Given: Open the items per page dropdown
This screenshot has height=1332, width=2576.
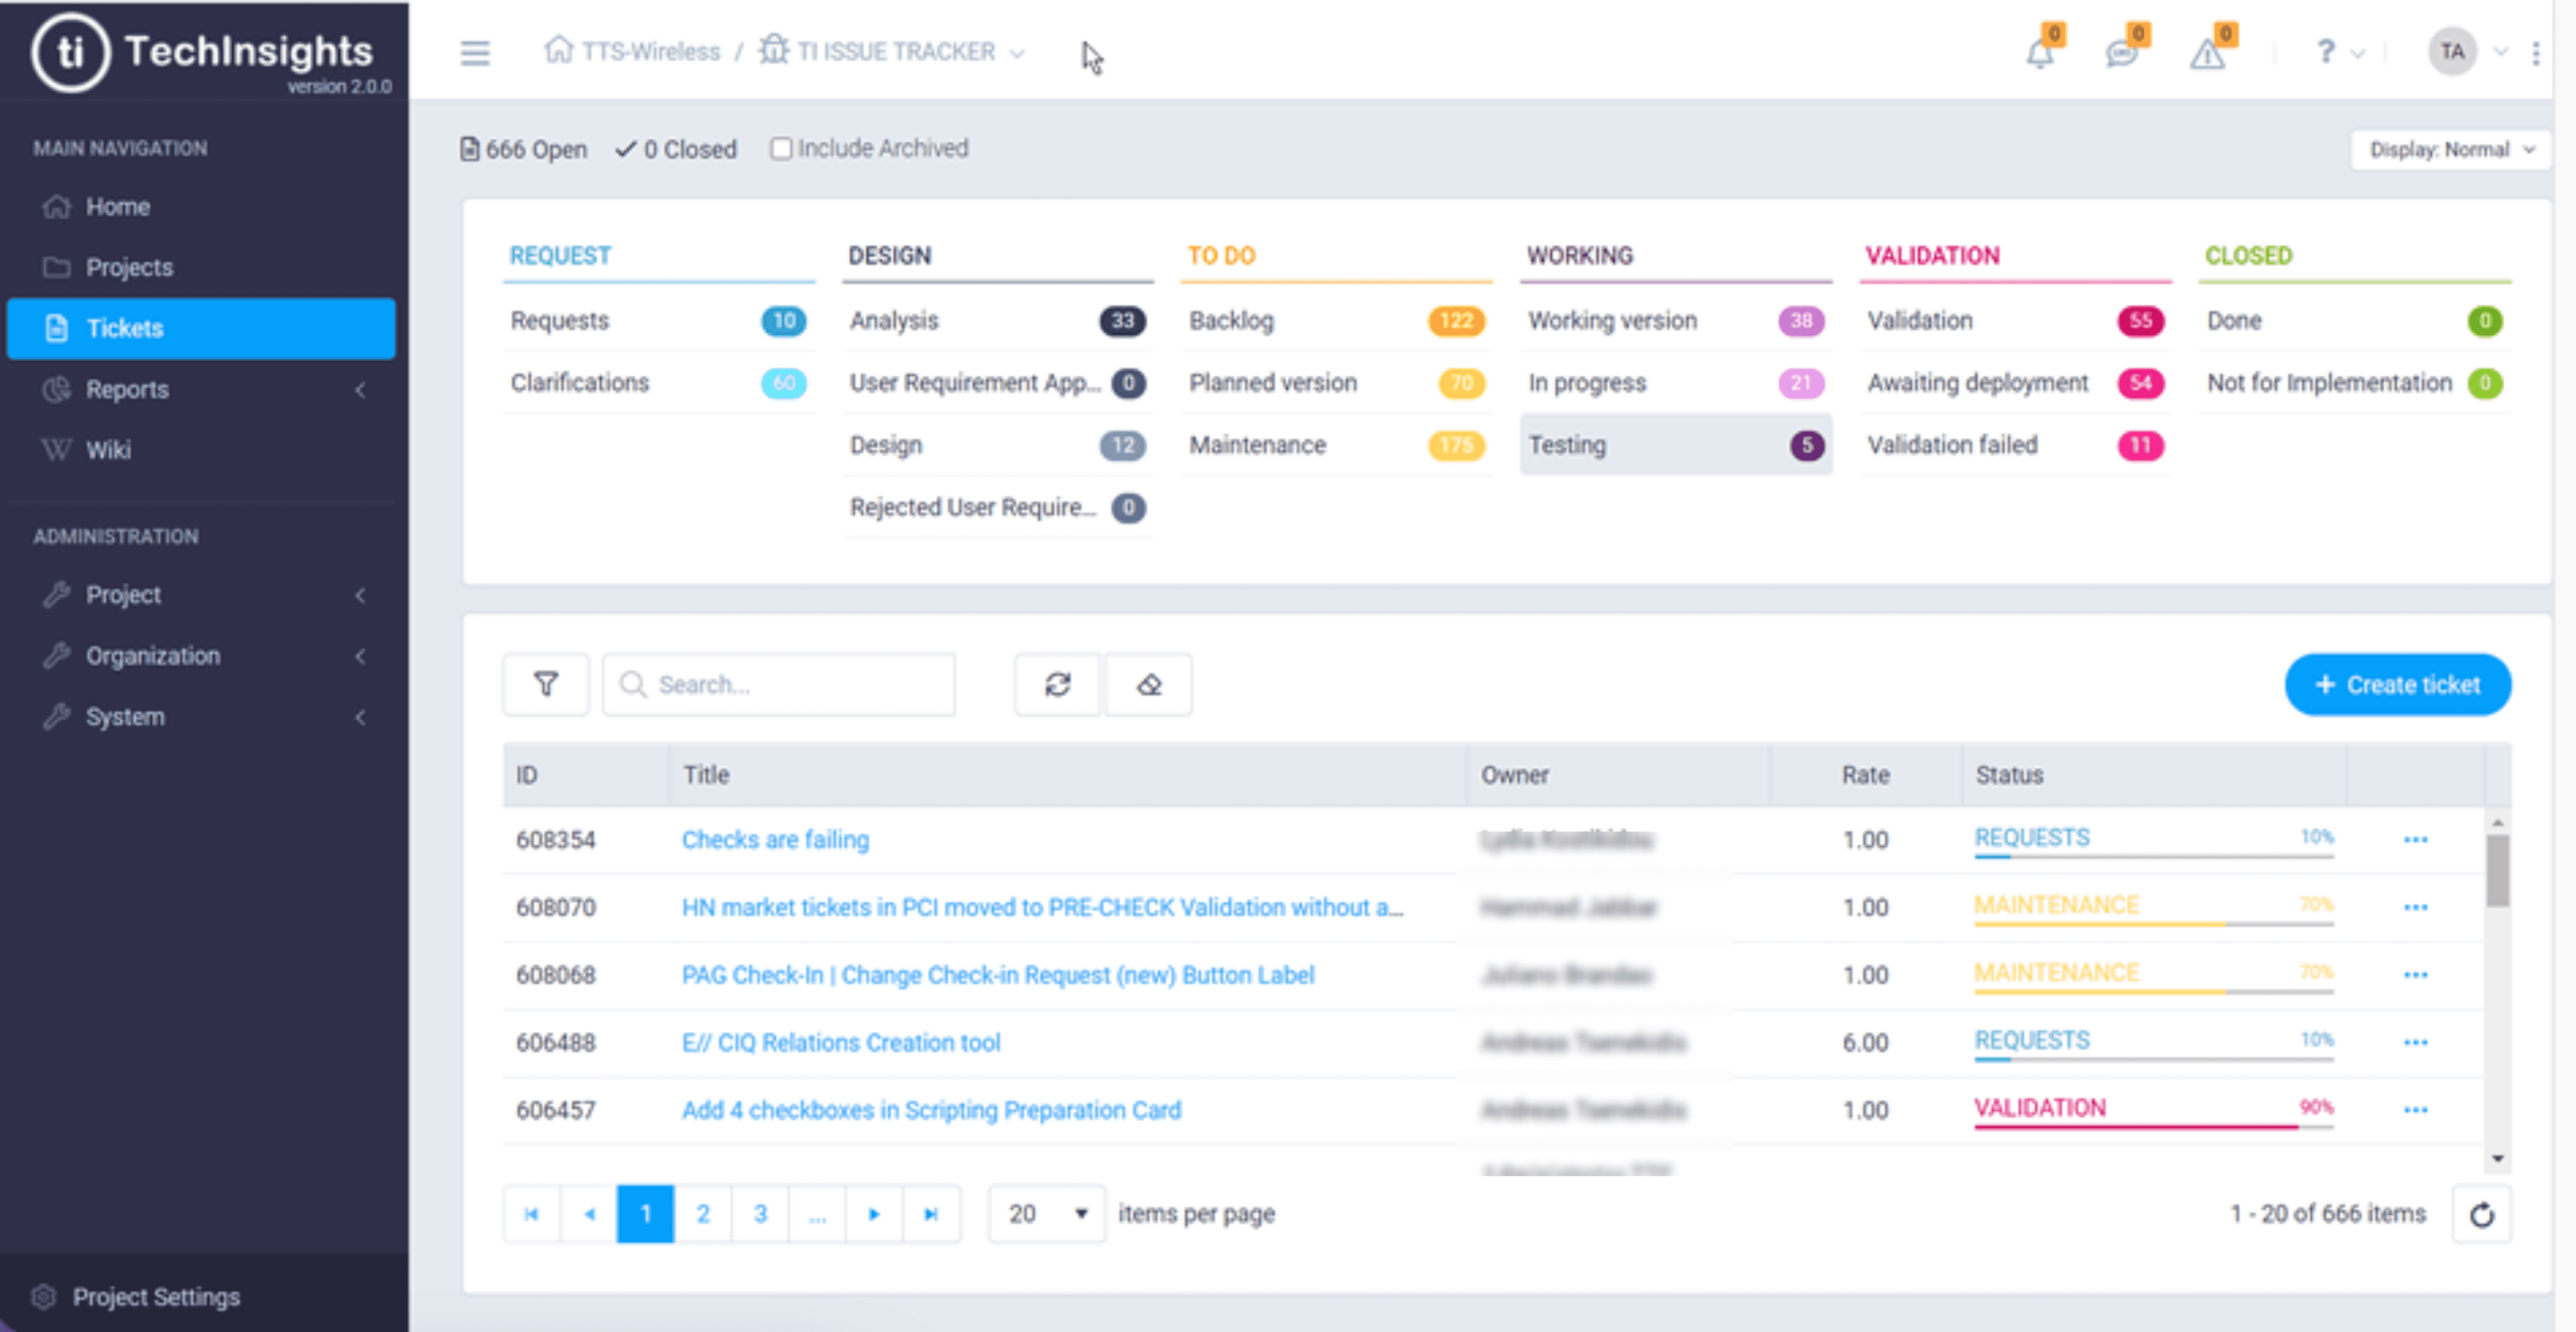Looking at the screenshot, I should tap(1046, 1213).
